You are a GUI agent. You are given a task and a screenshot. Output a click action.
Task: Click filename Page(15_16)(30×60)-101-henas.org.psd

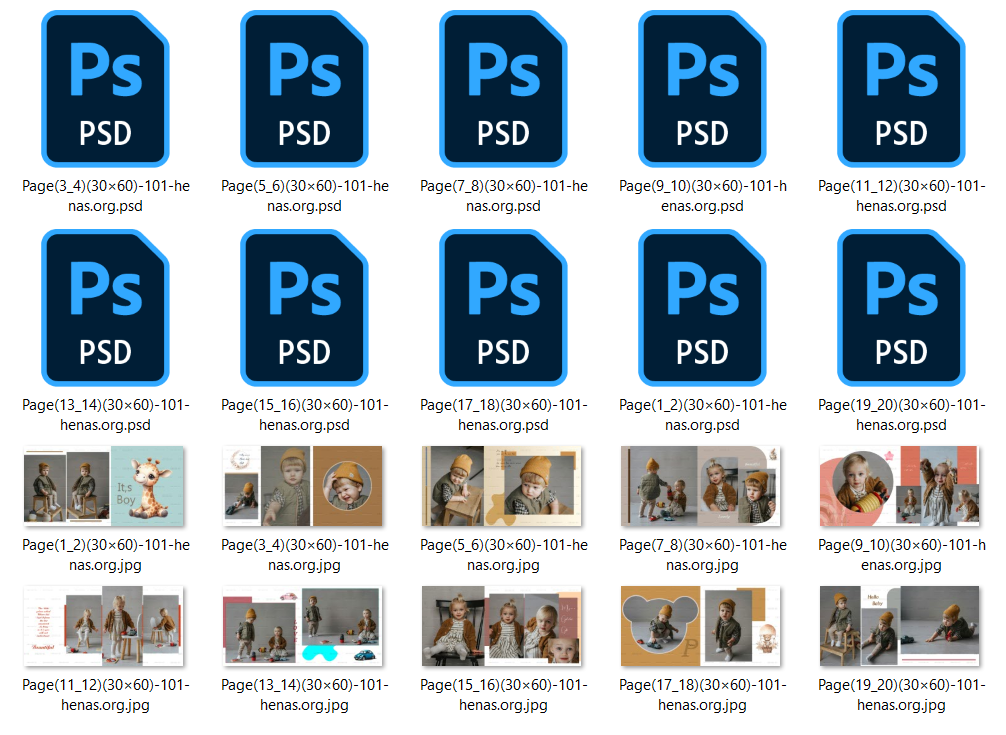pyautogui.click(x=305, y=415)
